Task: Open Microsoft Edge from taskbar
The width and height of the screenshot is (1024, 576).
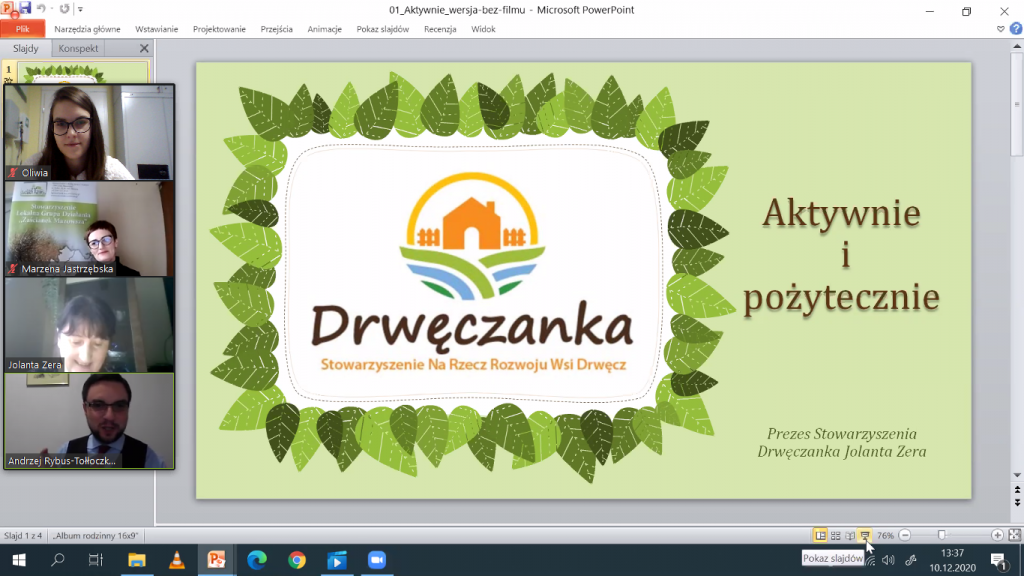Action: click(257, 560)
